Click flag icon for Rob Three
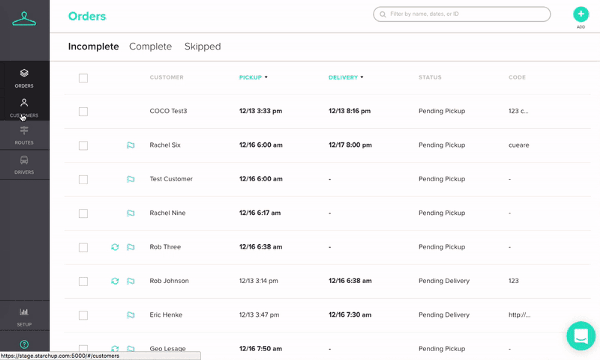Viewport: 600px width, 360px height. pos(130,247)
